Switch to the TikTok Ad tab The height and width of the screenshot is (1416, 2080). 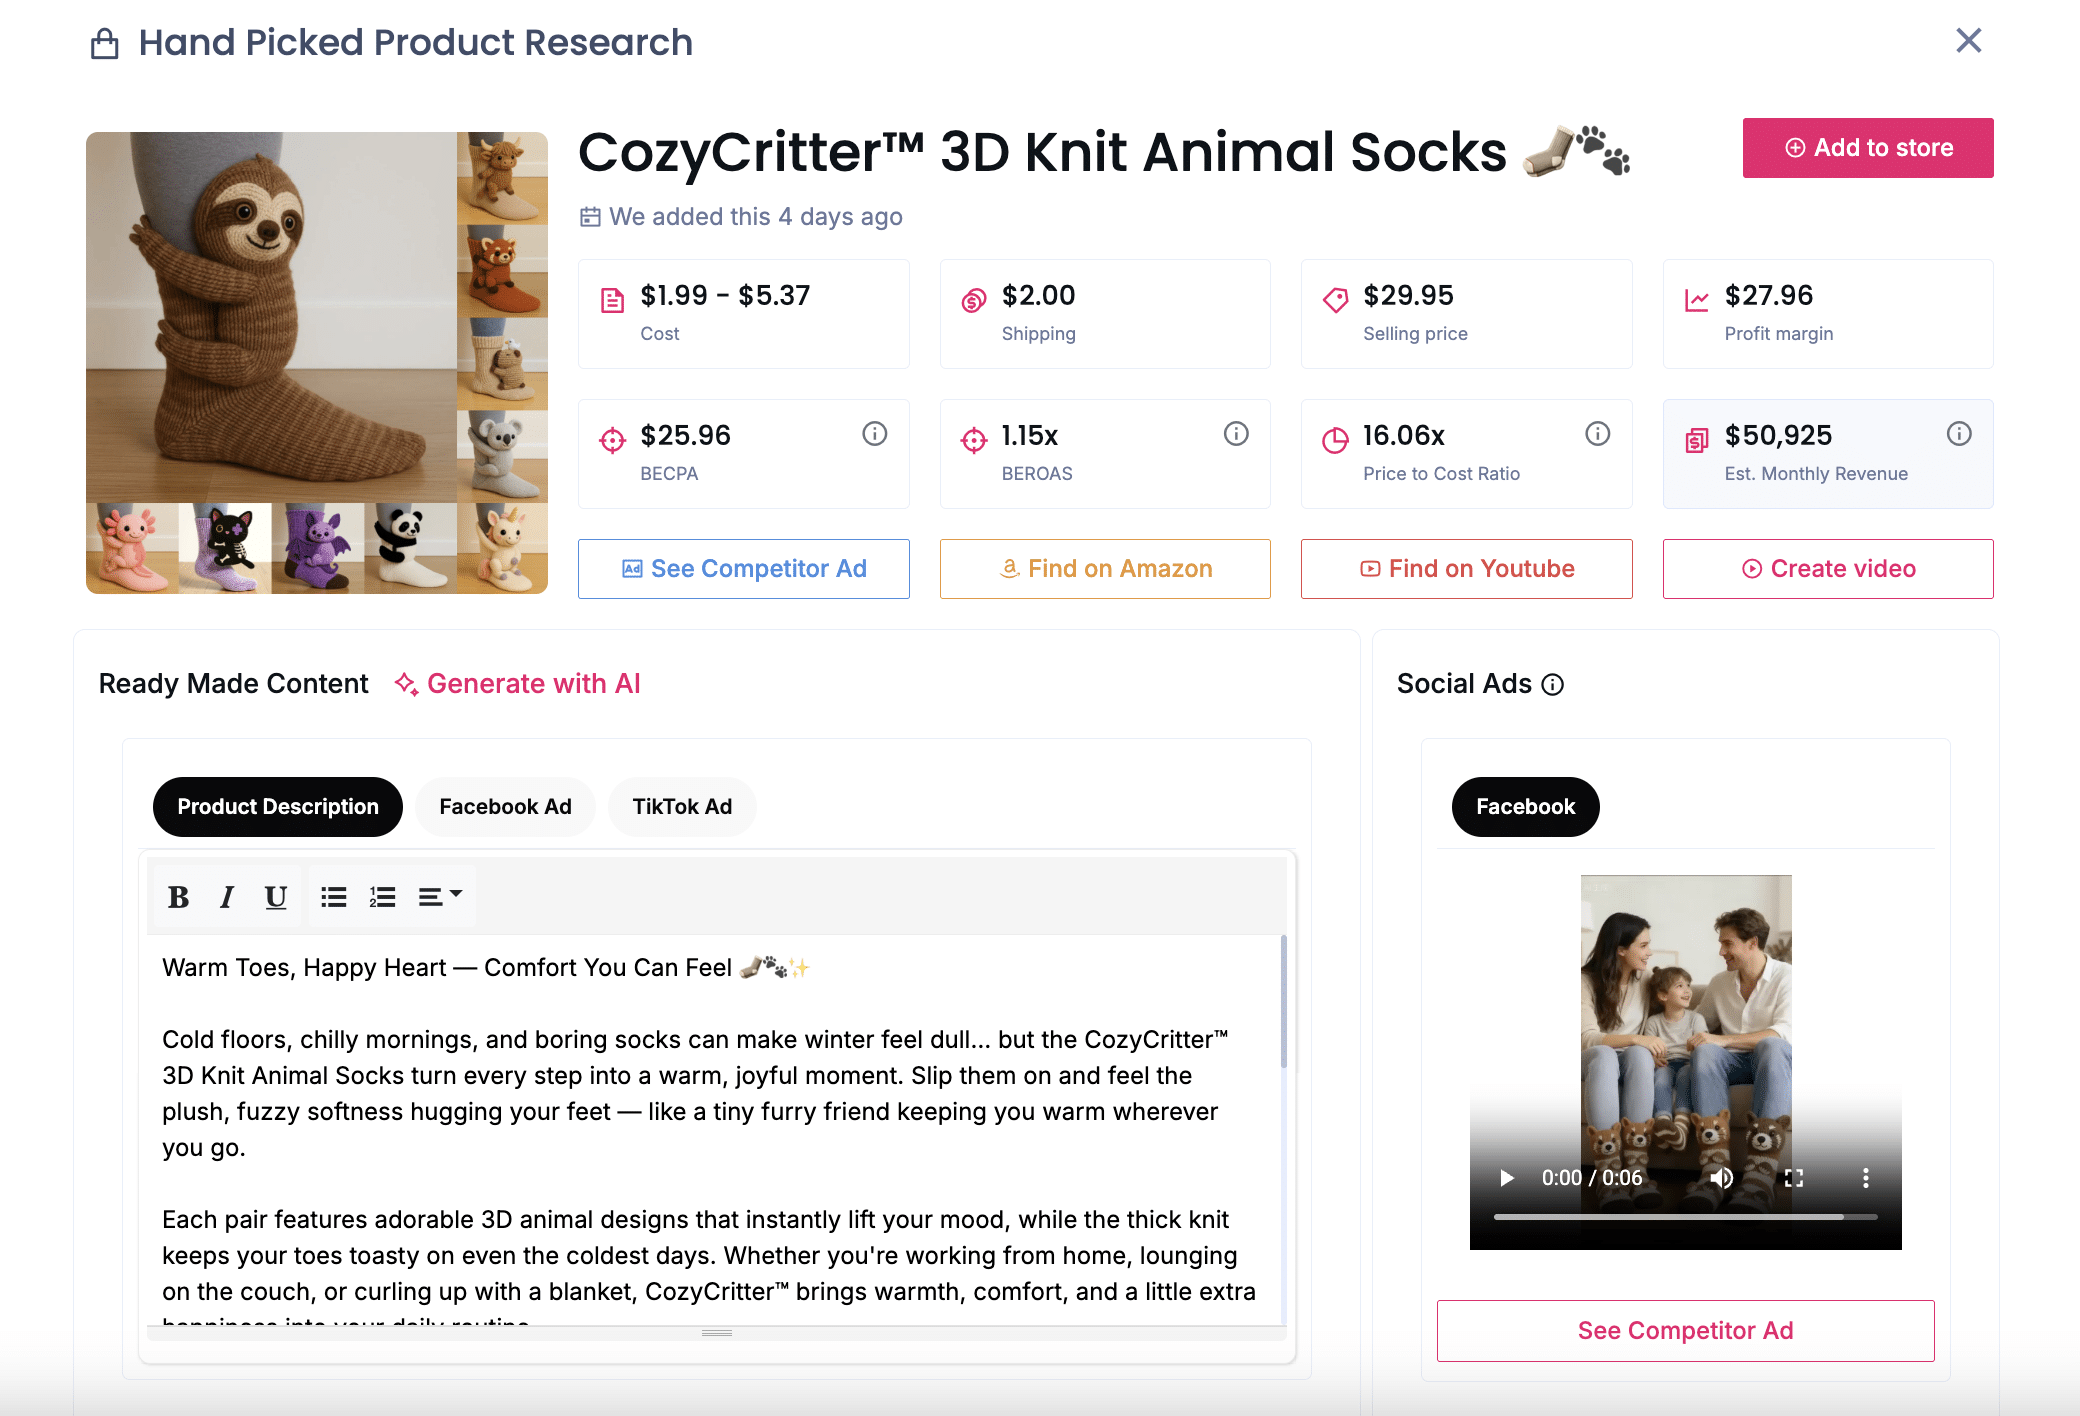pyautogui.click(x=682, y=807)
